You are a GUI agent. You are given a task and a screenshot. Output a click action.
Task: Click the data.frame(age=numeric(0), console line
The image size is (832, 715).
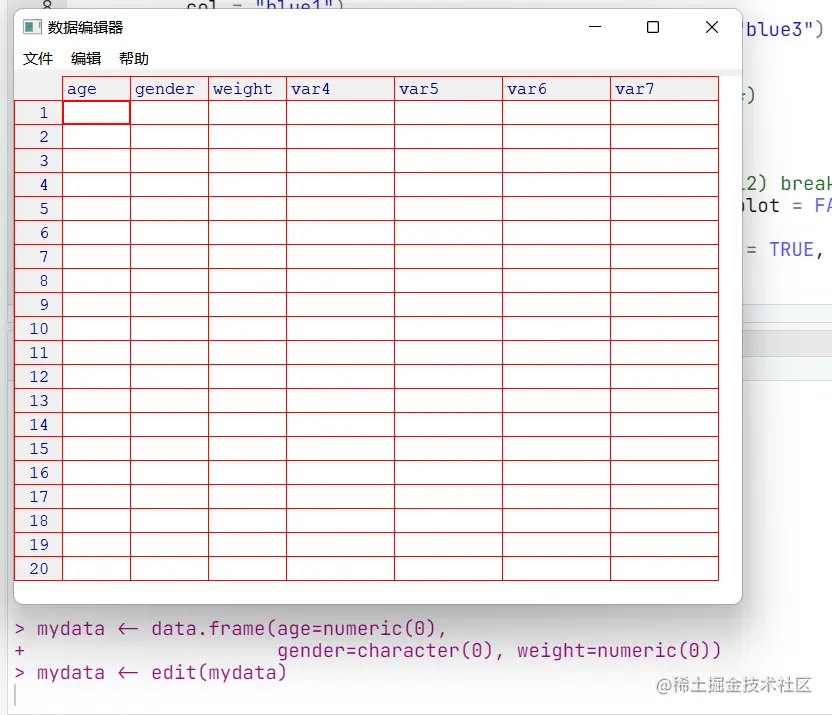tap(299, 629)
